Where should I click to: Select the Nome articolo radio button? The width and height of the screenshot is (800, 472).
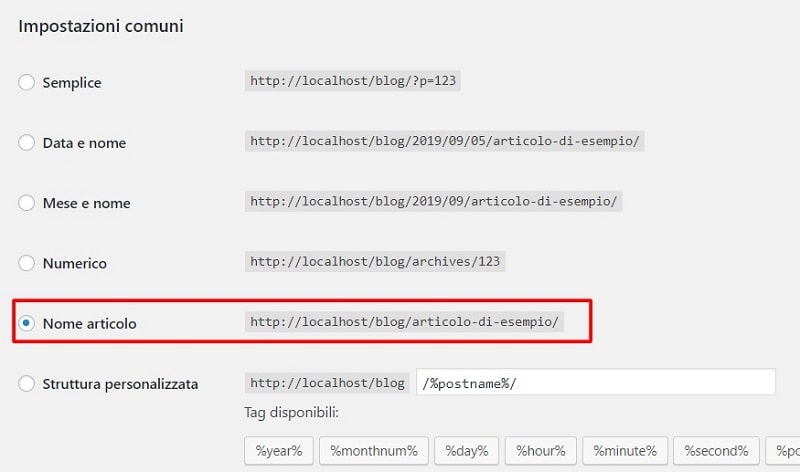click(x=27, y=323)
